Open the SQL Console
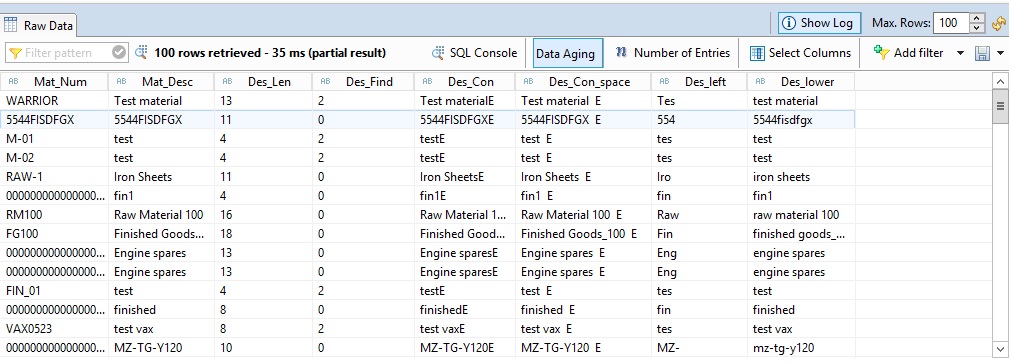 pos(474,53)
